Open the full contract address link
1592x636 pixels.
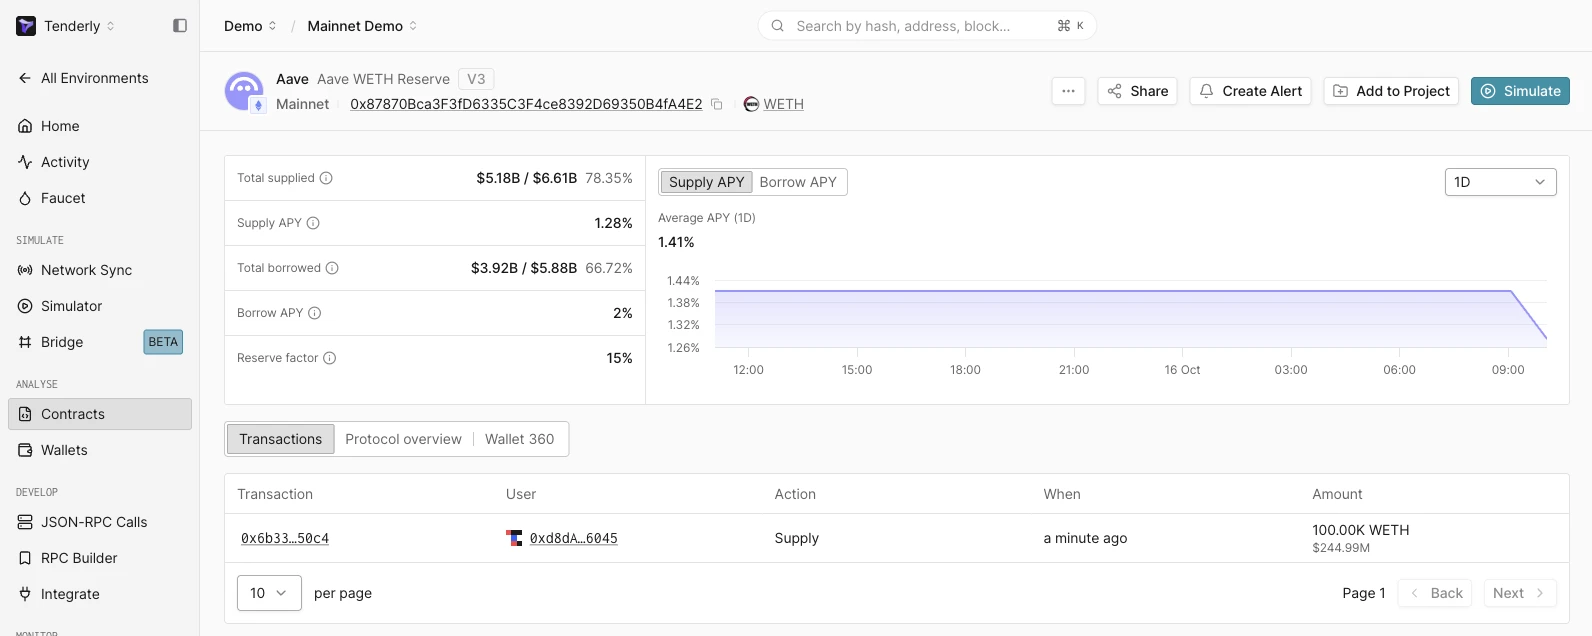526,104
